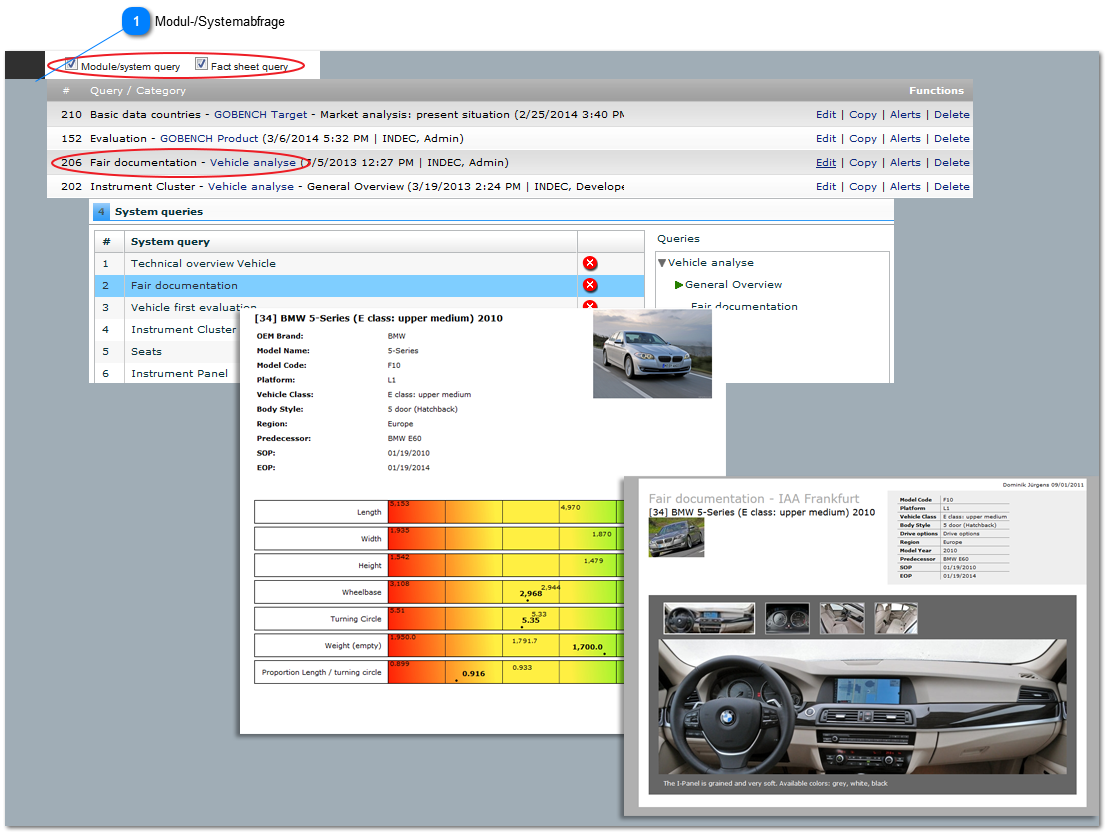
Task: Open Alerts for query 152 Evaluation
Action: click(x=905, y=138)
